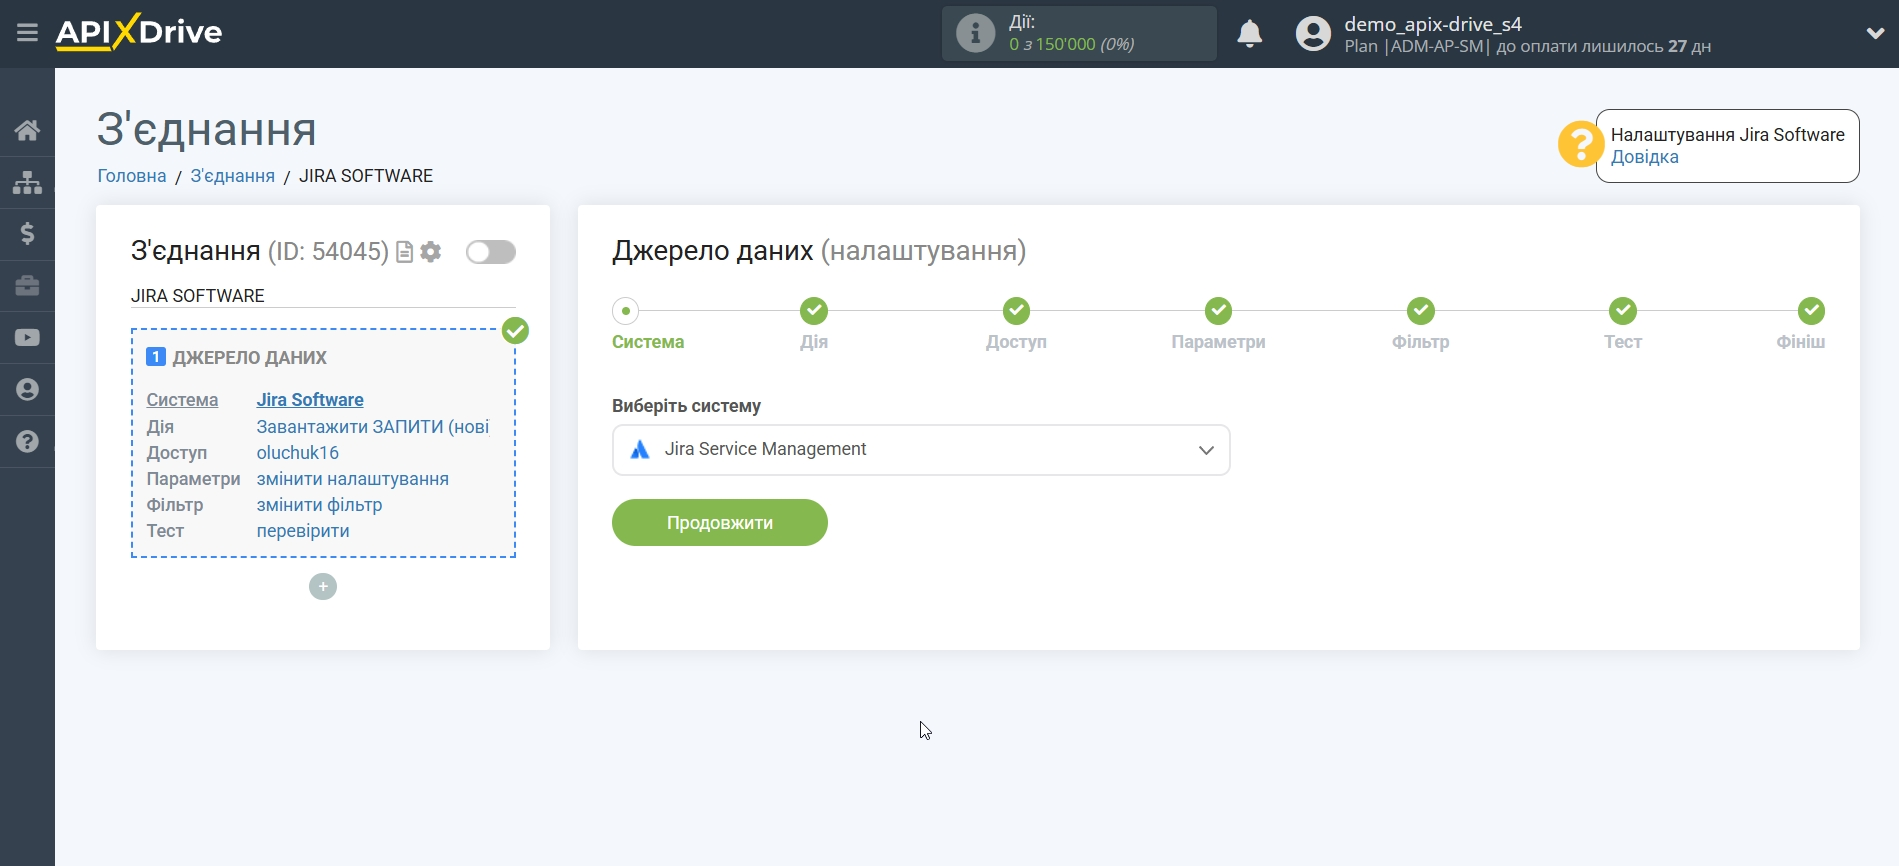The image size is (1899, 866).
Task: Go to Головна breadcrumb
Action: click(132, 176)
